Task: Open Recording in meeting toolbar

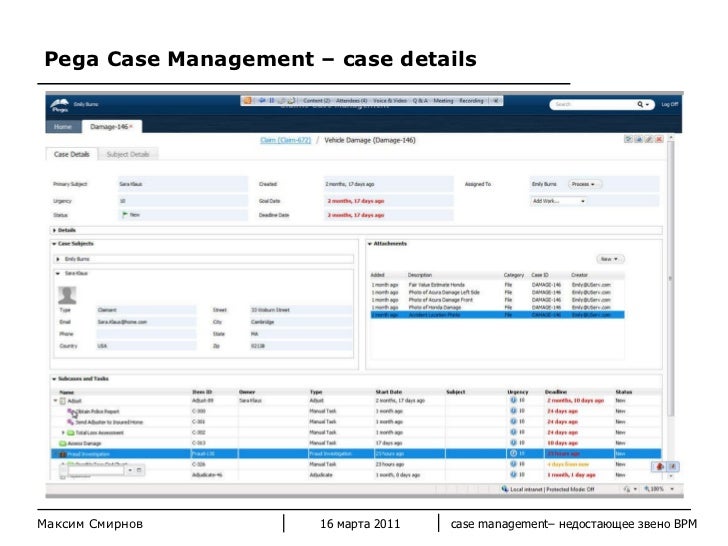Action: pyautogui.click(x=471, y=100)
